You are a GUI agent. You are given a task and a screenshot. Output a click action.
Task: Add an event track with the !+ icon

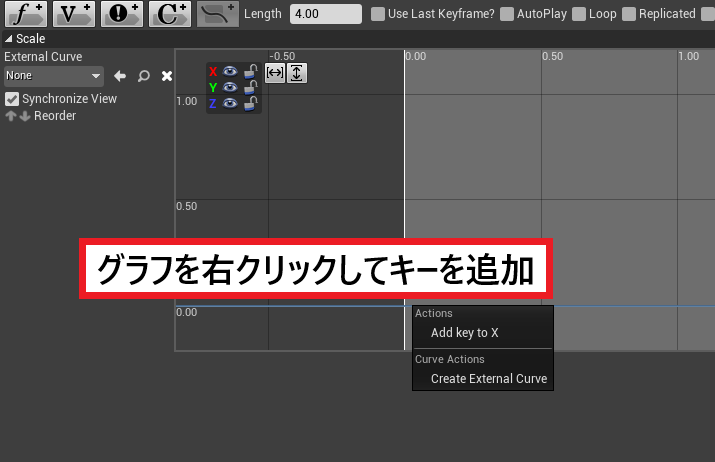coord(122,13)
